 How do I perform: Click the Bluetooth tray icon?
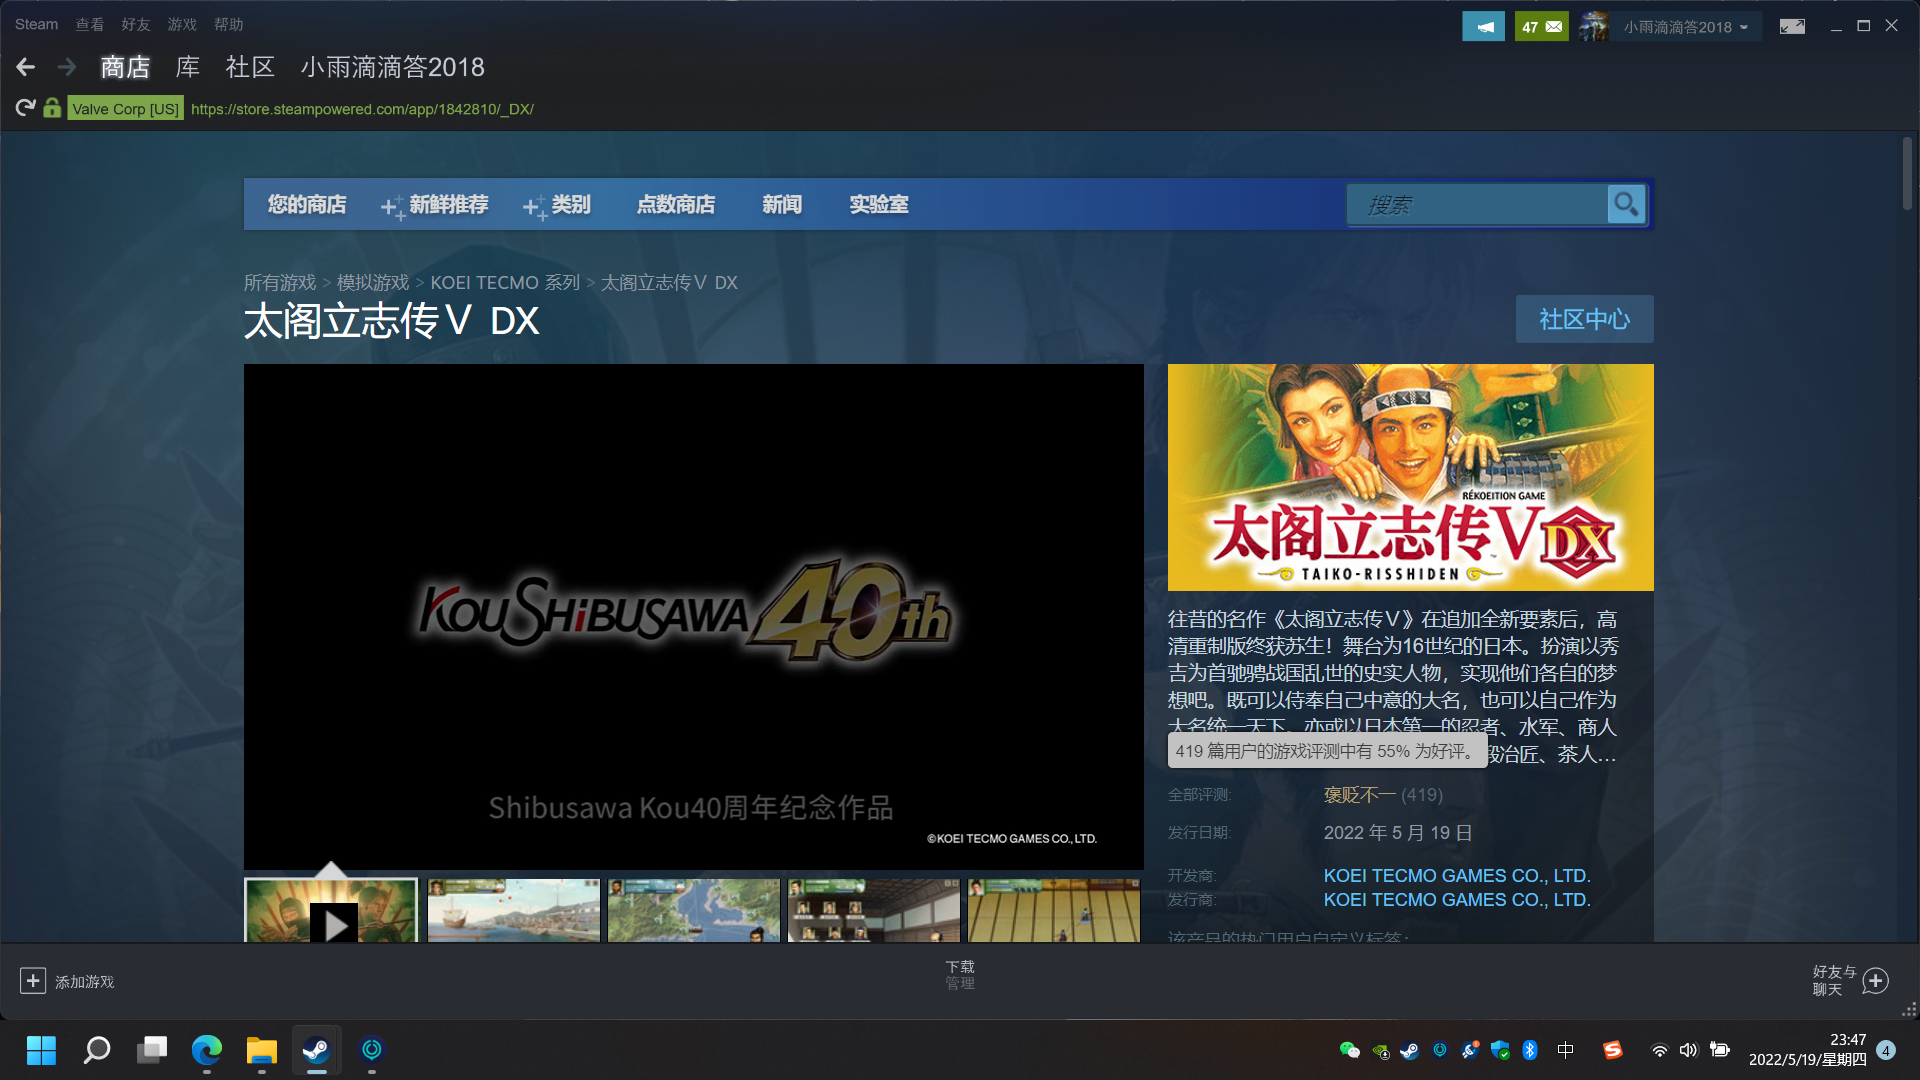(x=1530, y=1050)
